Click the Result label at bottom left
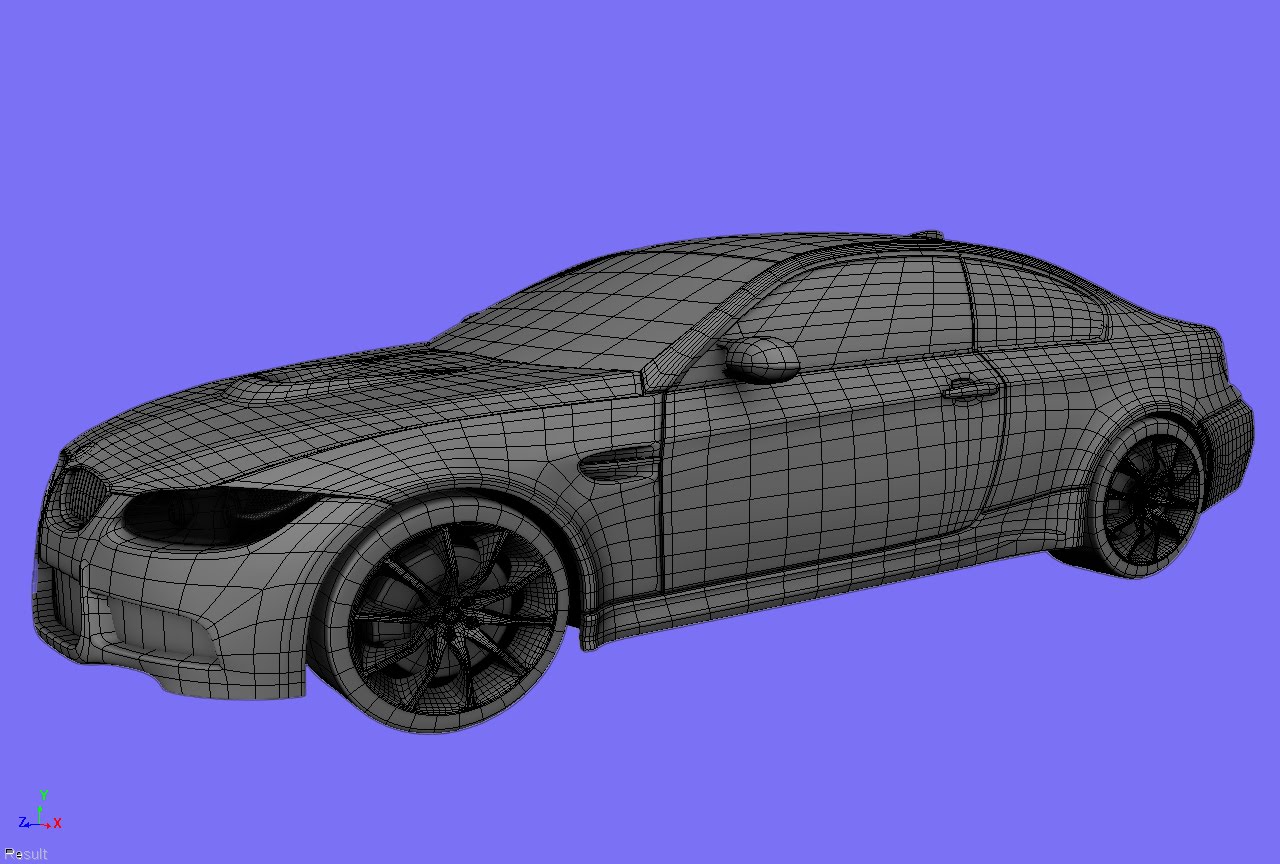The height and width of the screenshot is (864, 1280). (x=24, y=853)
